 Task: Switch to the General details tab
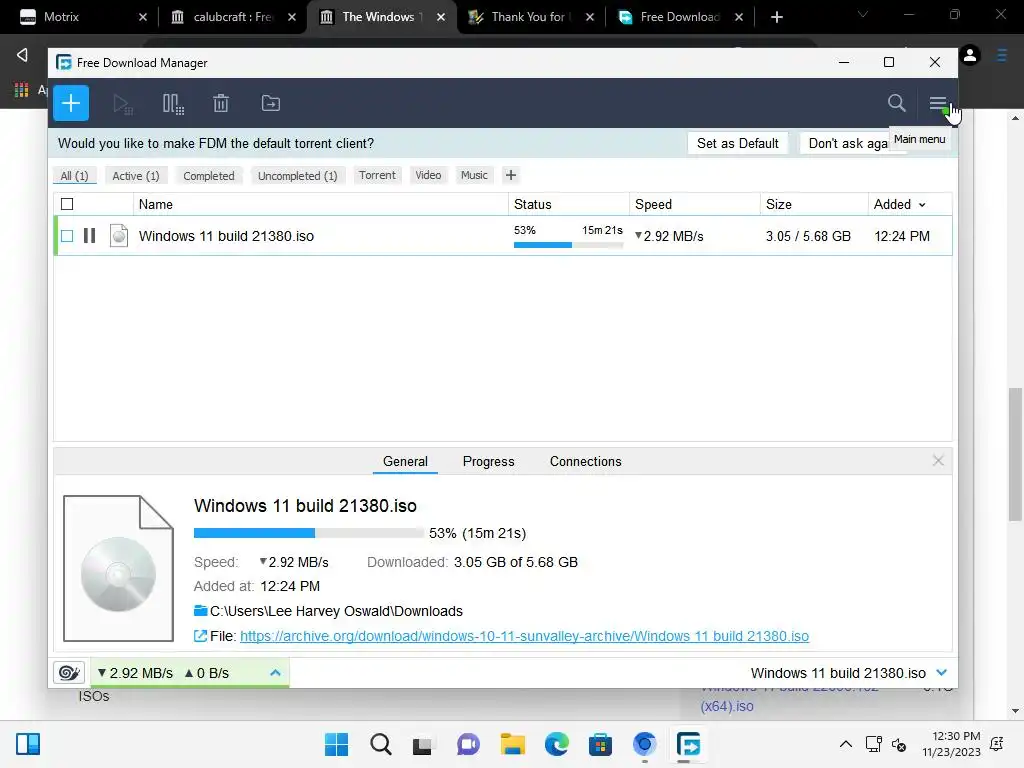click(406, 461)
